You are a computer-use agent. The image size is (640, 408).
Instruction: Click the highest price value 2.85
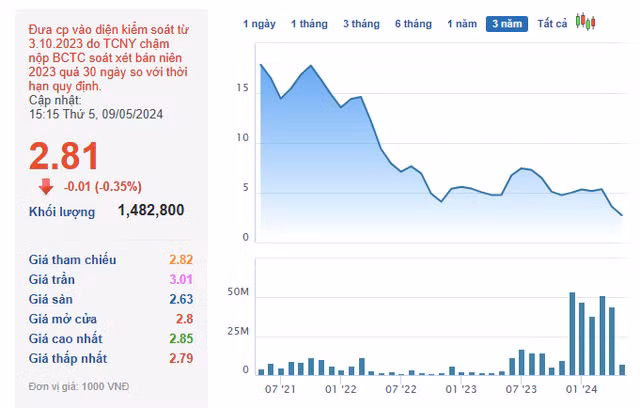[x=180, y=339]
